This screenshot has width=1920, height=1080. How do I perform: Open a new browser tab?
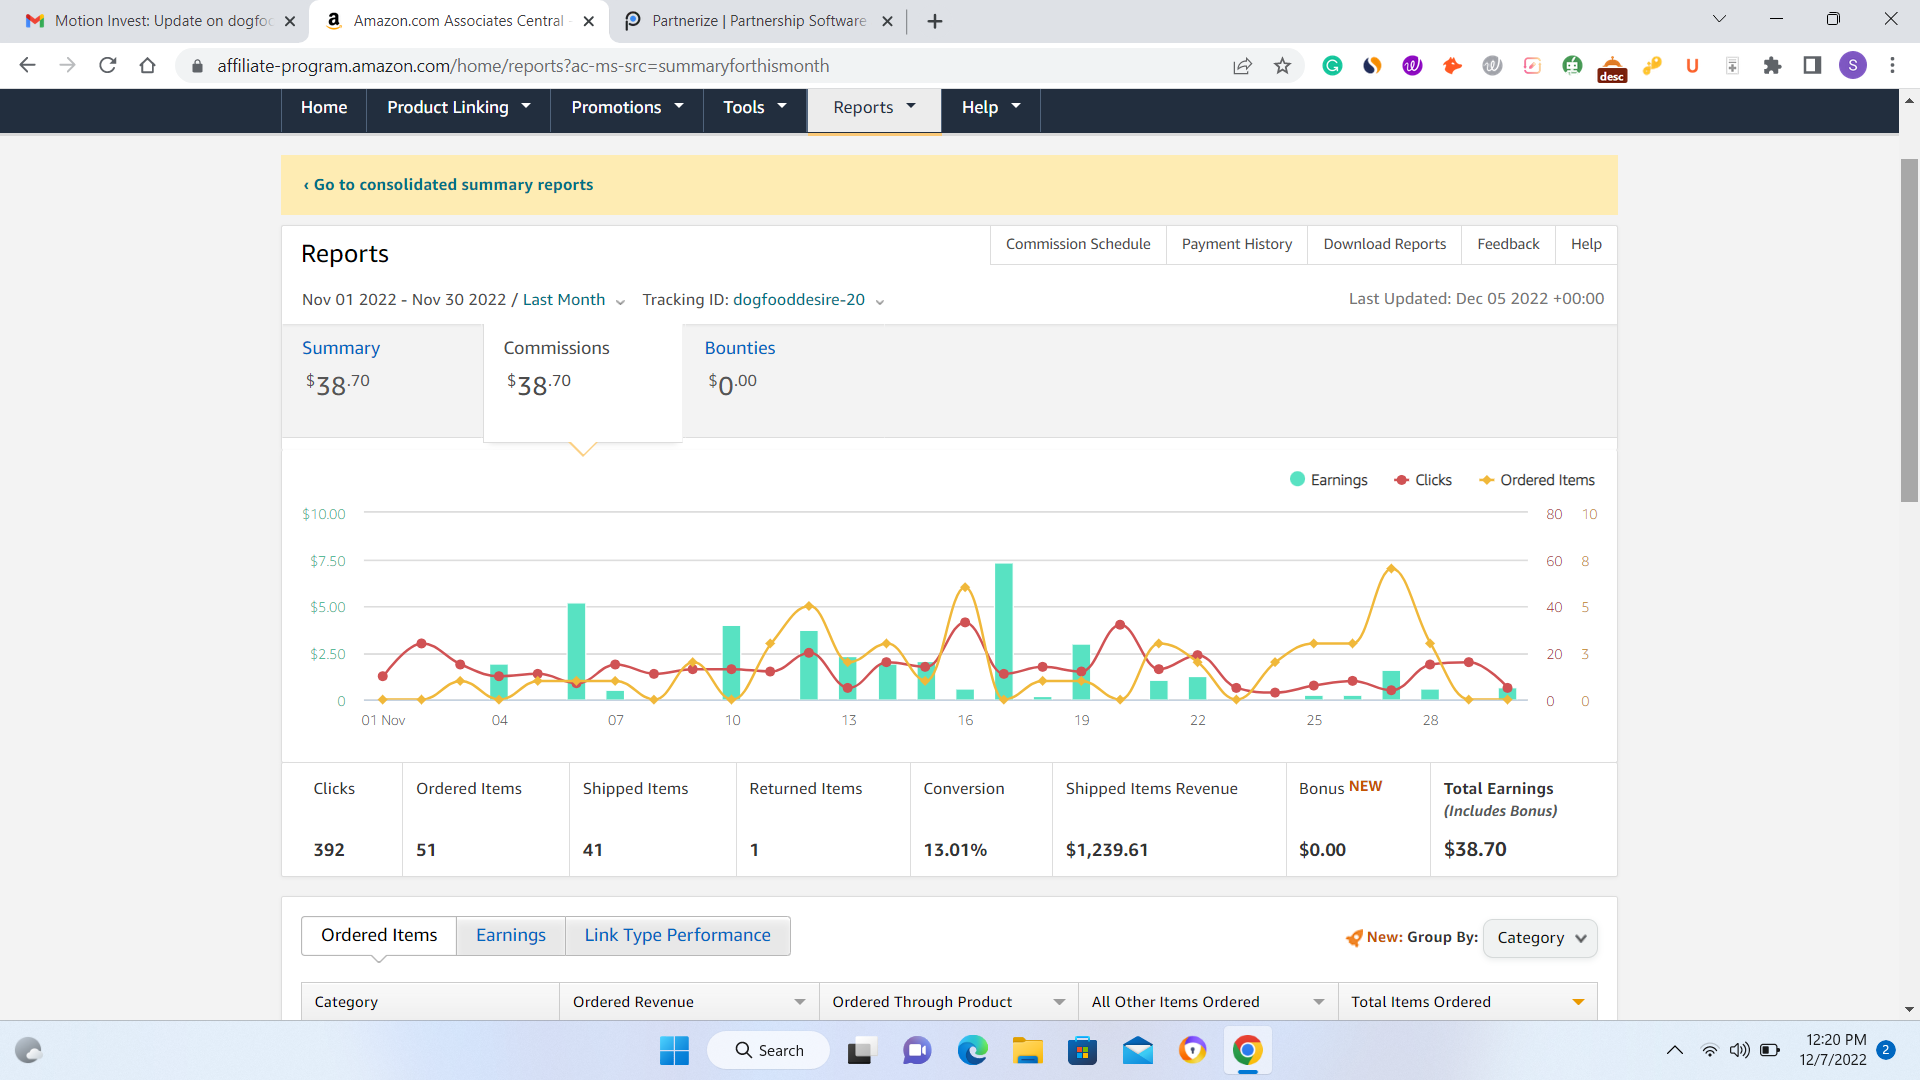[935, 21]
